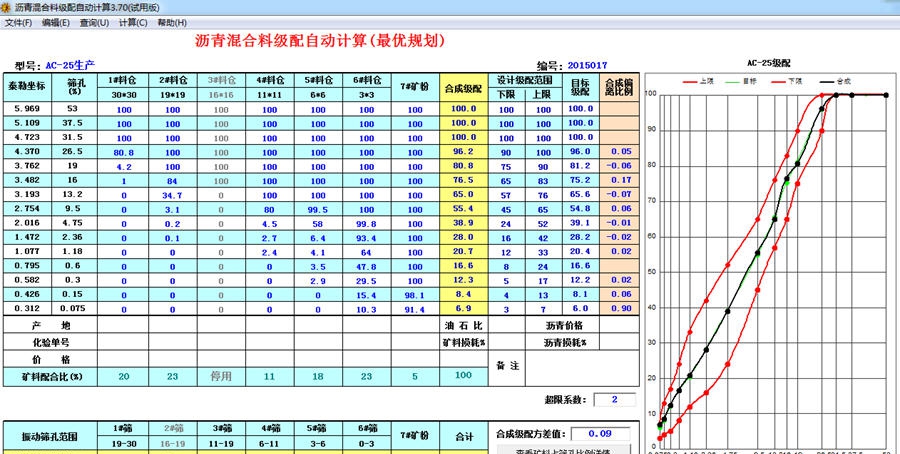Click the 2#料仓 column header
Screen dimensions: 900x454
click(173, 80)
